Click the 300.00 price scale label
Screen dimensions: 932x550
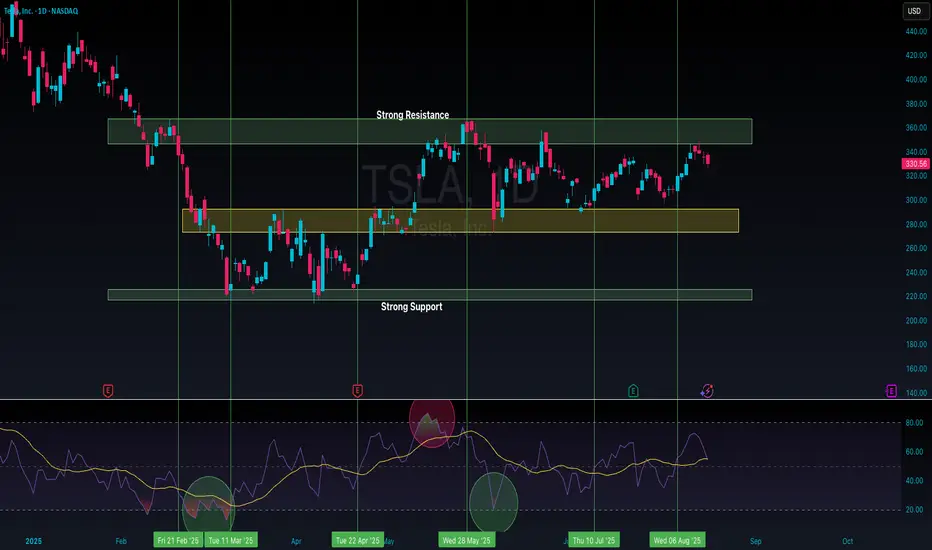(916, 200)
